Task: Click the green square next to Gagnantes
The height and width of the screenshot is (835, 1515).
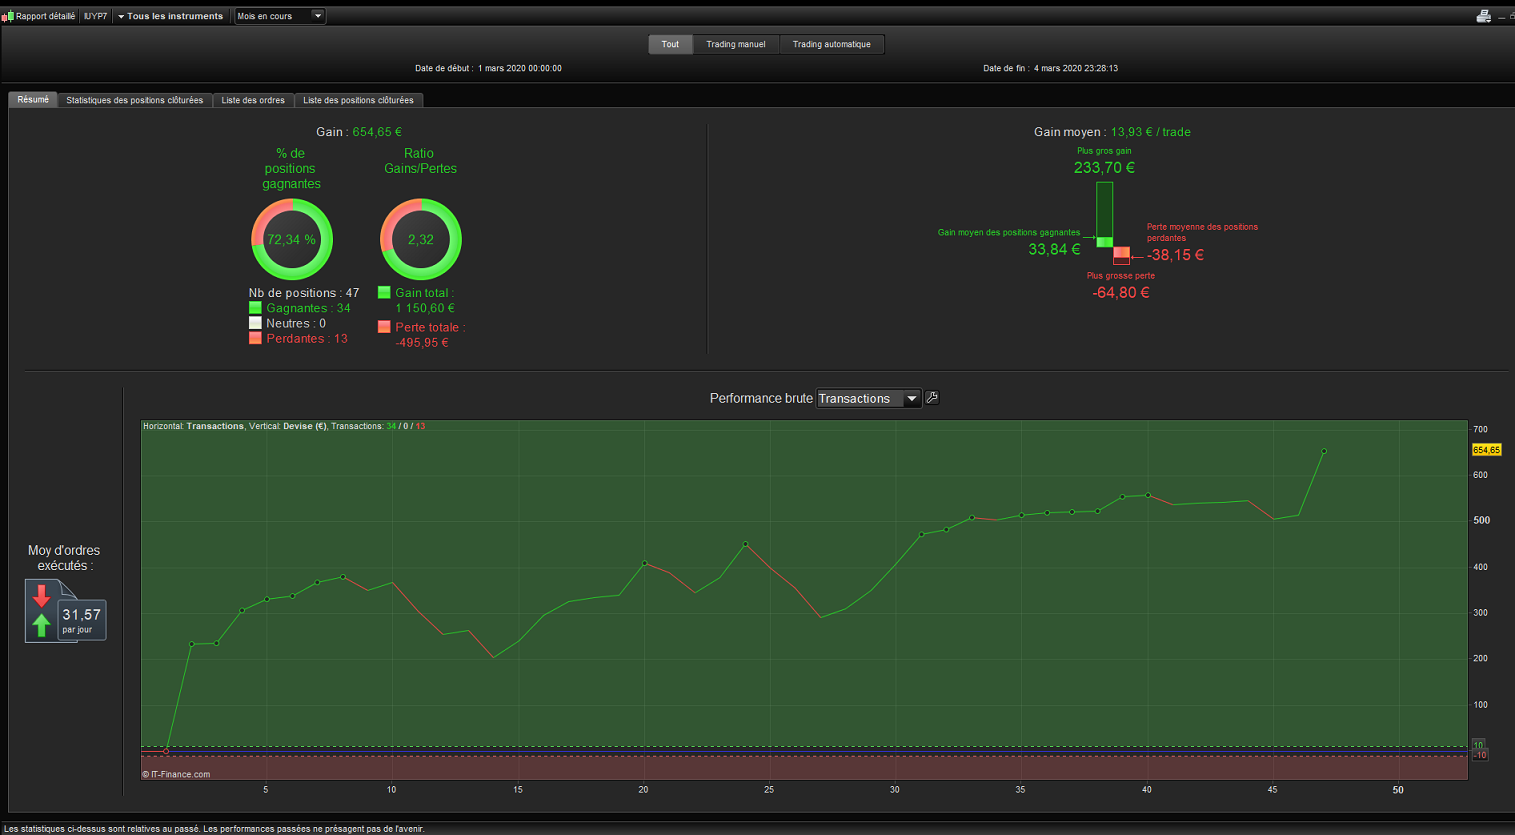Action: tap(255, 308)
